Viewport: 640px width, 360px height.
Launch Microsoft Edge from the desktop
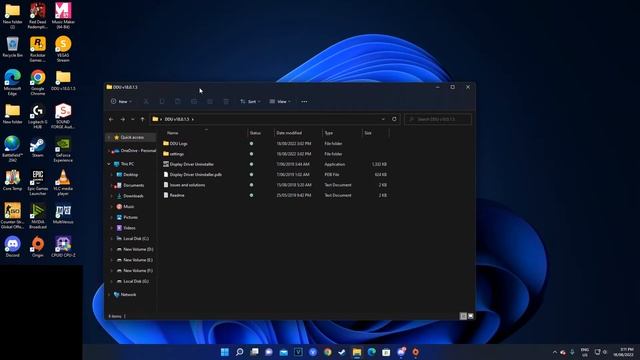(x=13, y=82)
